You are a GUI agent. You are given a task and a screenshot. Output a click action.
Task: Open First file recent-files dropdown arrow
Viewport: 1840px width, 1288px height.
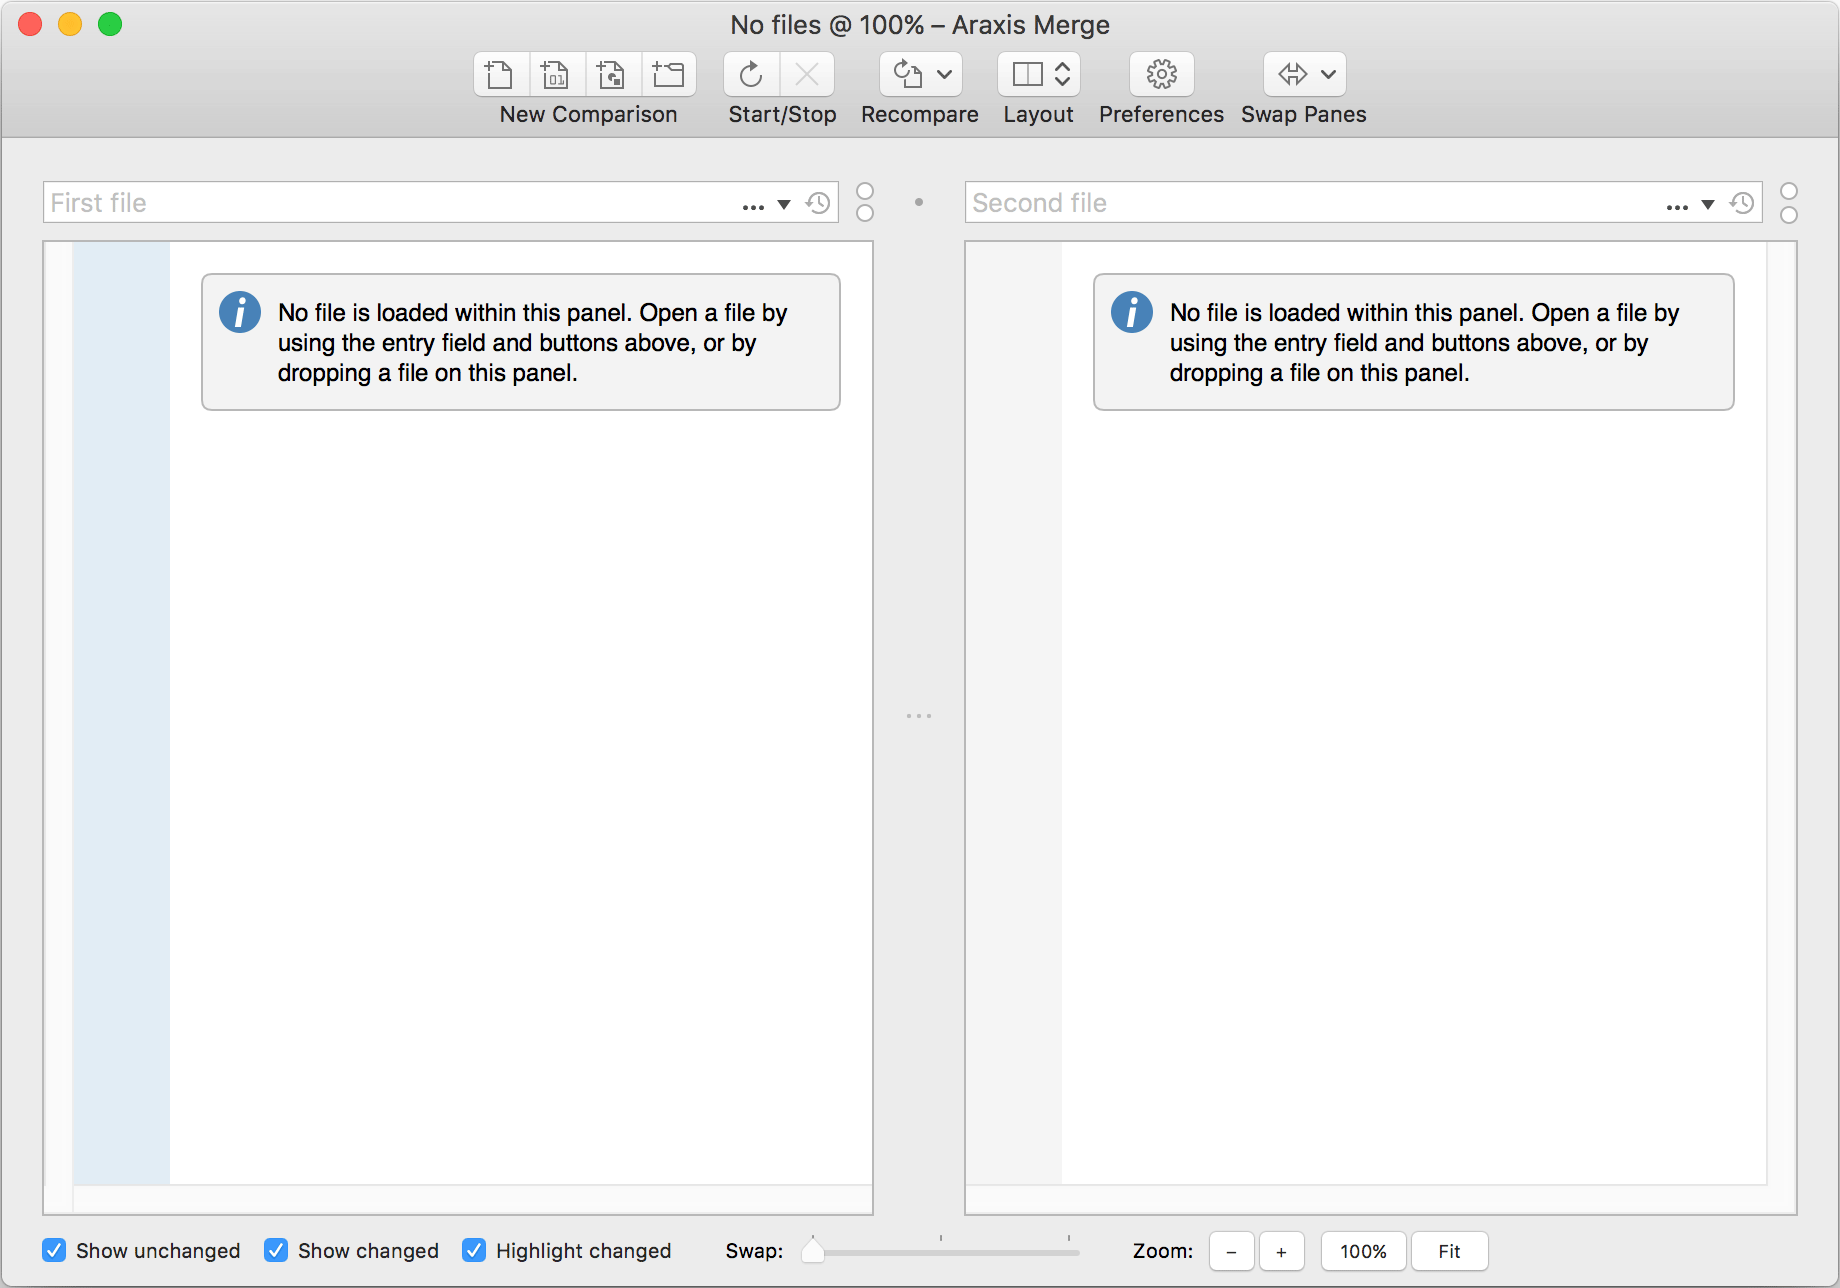[784, 204]
